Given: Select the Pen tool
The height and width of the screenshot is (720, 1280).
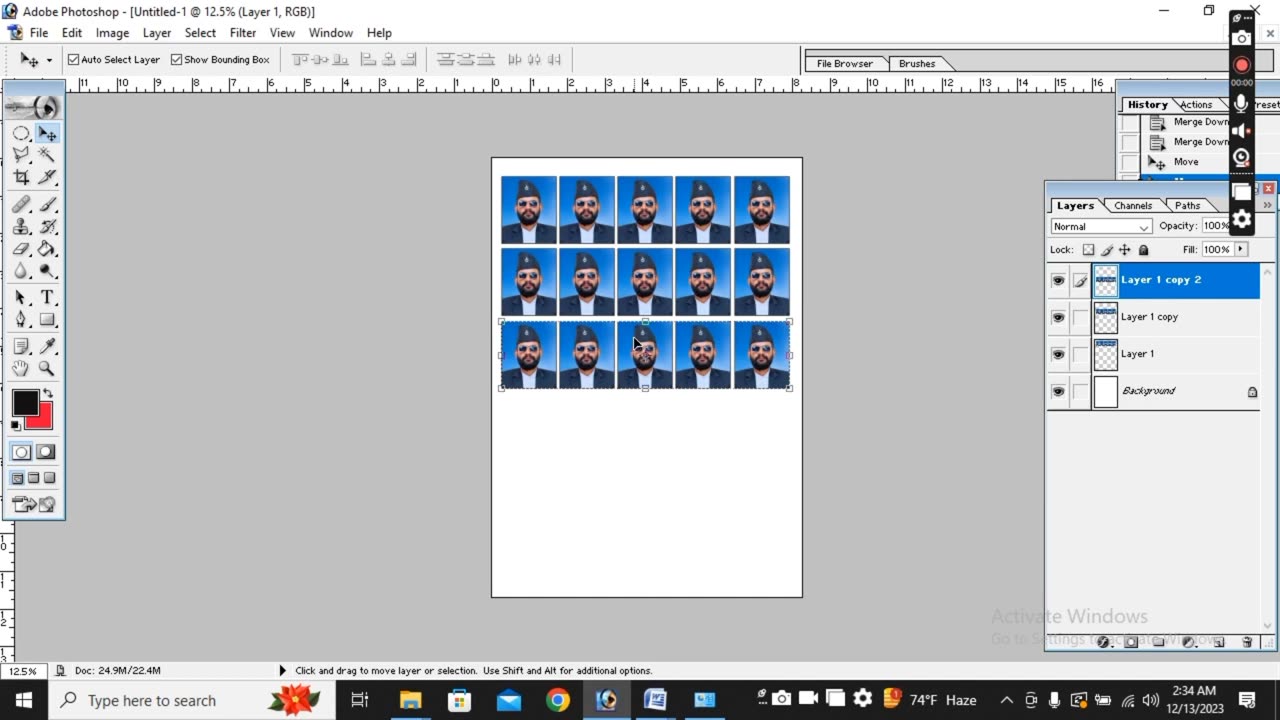Looking at the screenshot, I should [x=21, y=320].
